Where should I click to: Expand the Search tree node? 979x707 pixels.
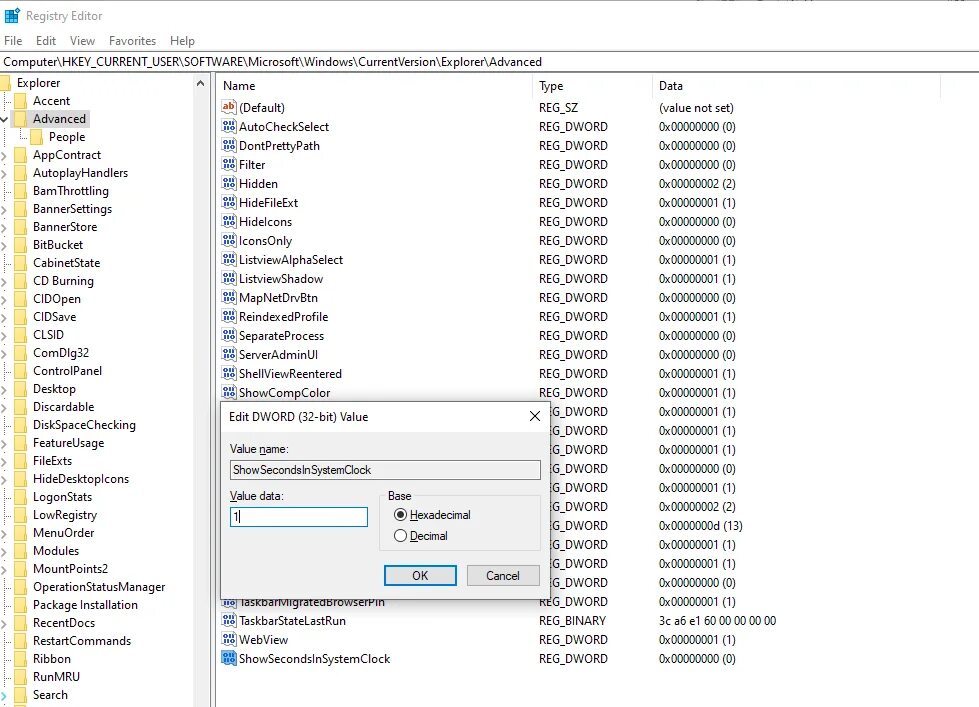4,696
